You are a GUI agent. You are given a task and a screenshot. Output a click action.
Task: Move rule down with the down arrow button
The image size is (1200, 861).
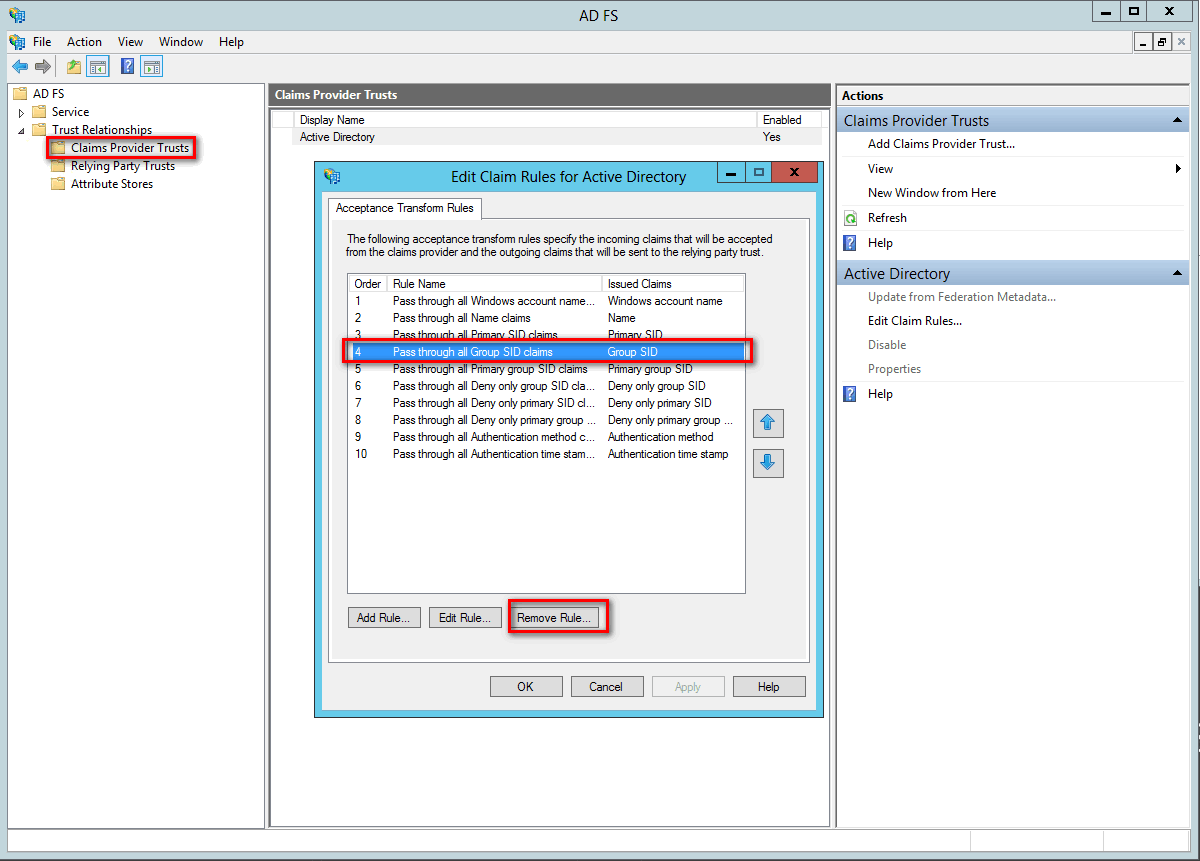tap(768, 463)
